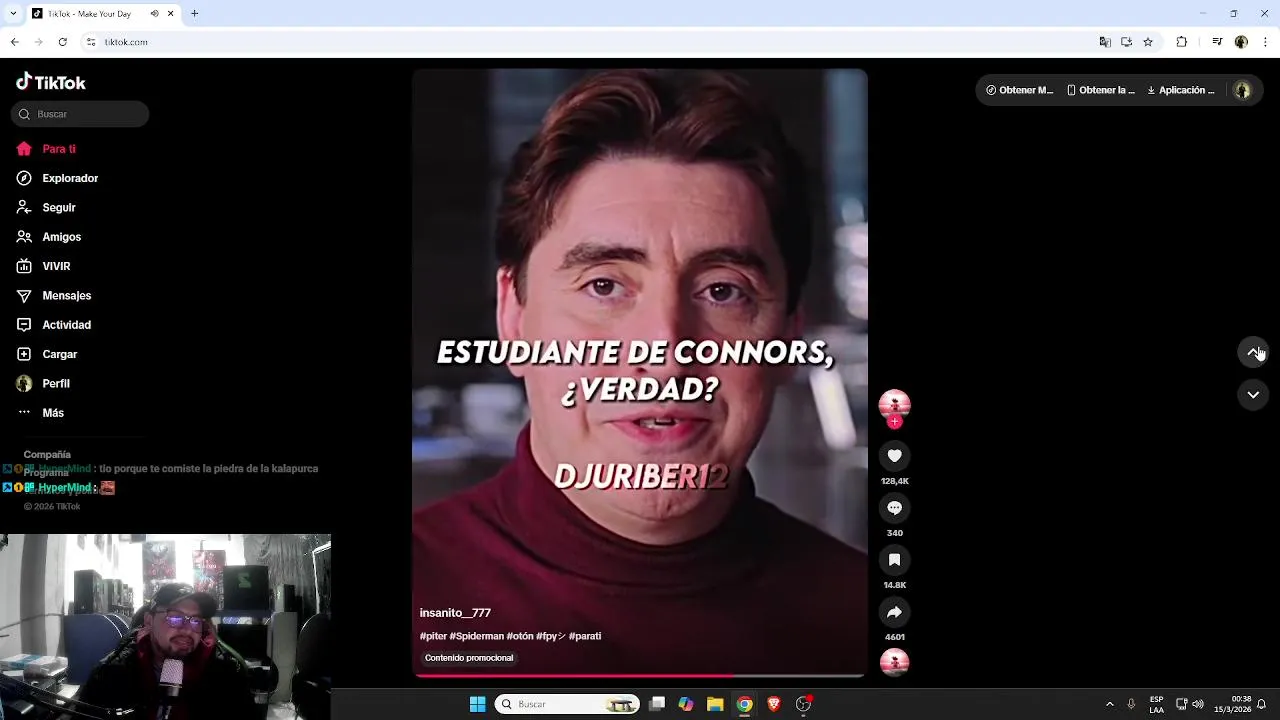Open Chrome profile avatar
Image resolution: width=1280 pixels, height=720 pixels.
[1241, 42]
